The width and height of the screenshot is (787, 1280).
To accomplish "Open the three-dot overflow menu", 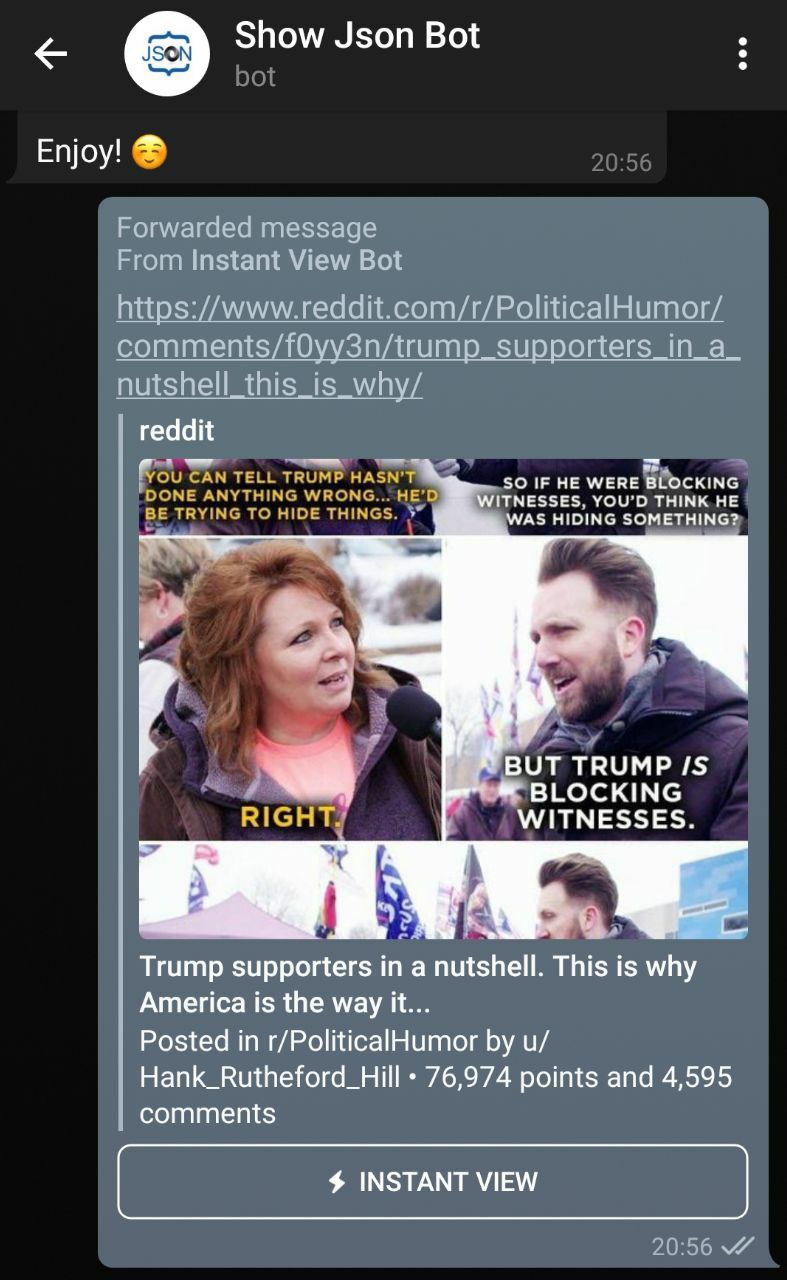I will (742, 54).
